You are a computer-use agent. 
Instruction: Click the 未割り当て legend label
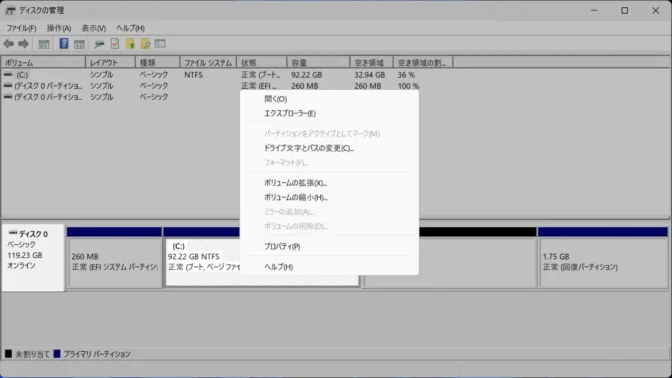pos(33,354)
